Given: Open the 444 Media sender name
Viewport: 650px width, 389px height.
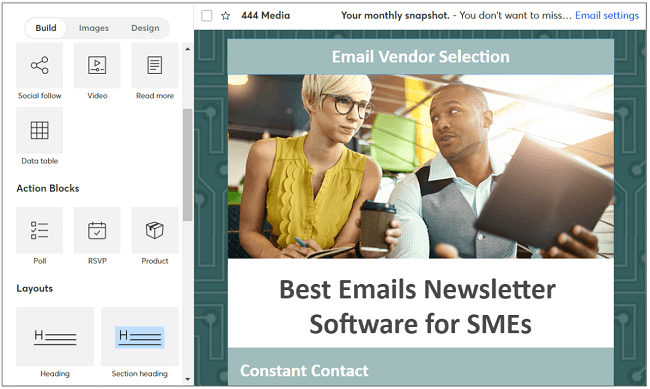Looking at the screenshot, I should pos(266,15).
